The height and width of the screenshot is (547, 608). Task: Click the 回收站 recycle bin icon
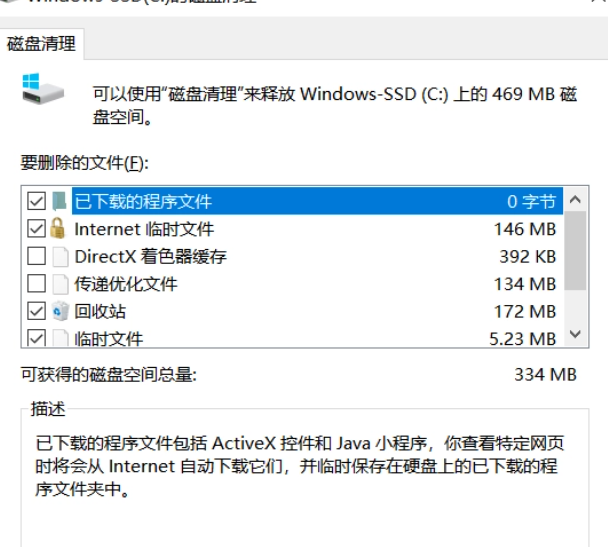(59, 311)
